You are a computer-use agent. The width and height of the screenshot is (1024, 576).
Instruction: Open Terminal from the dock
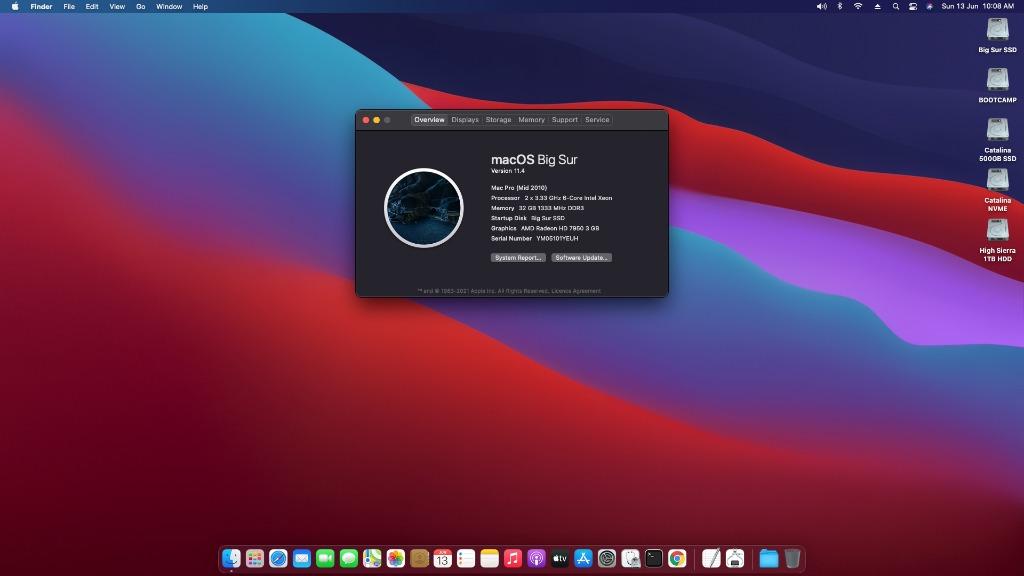(654, 558)
